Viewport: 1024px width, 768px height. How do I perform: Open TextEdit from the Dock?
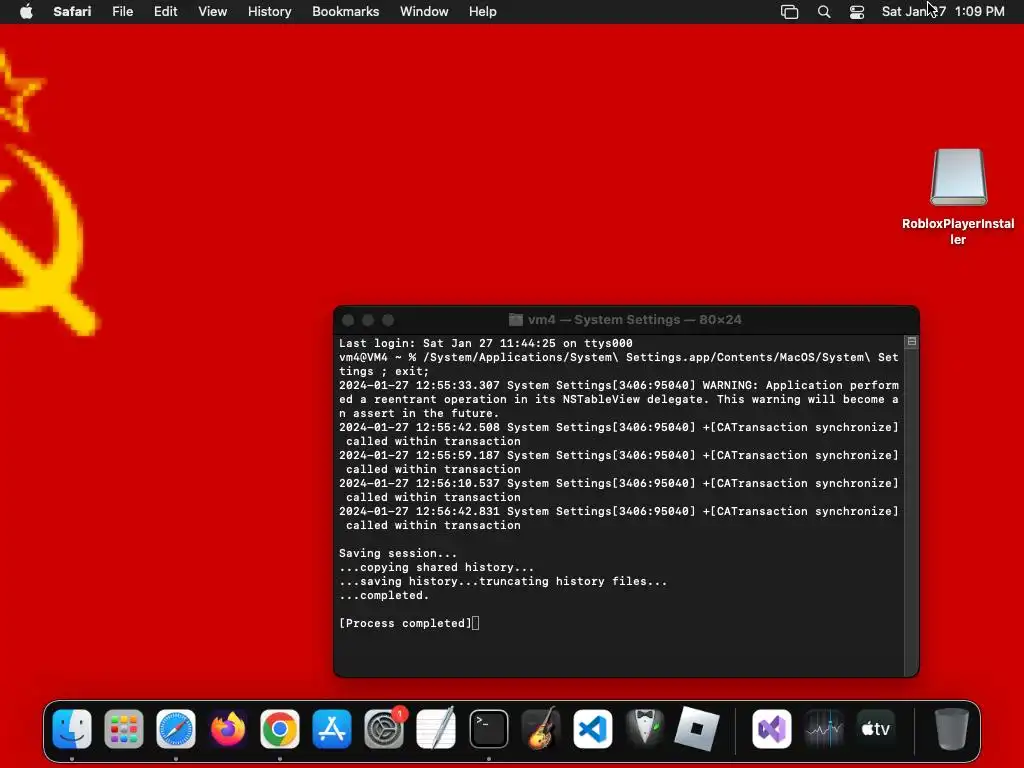point(436,729)
